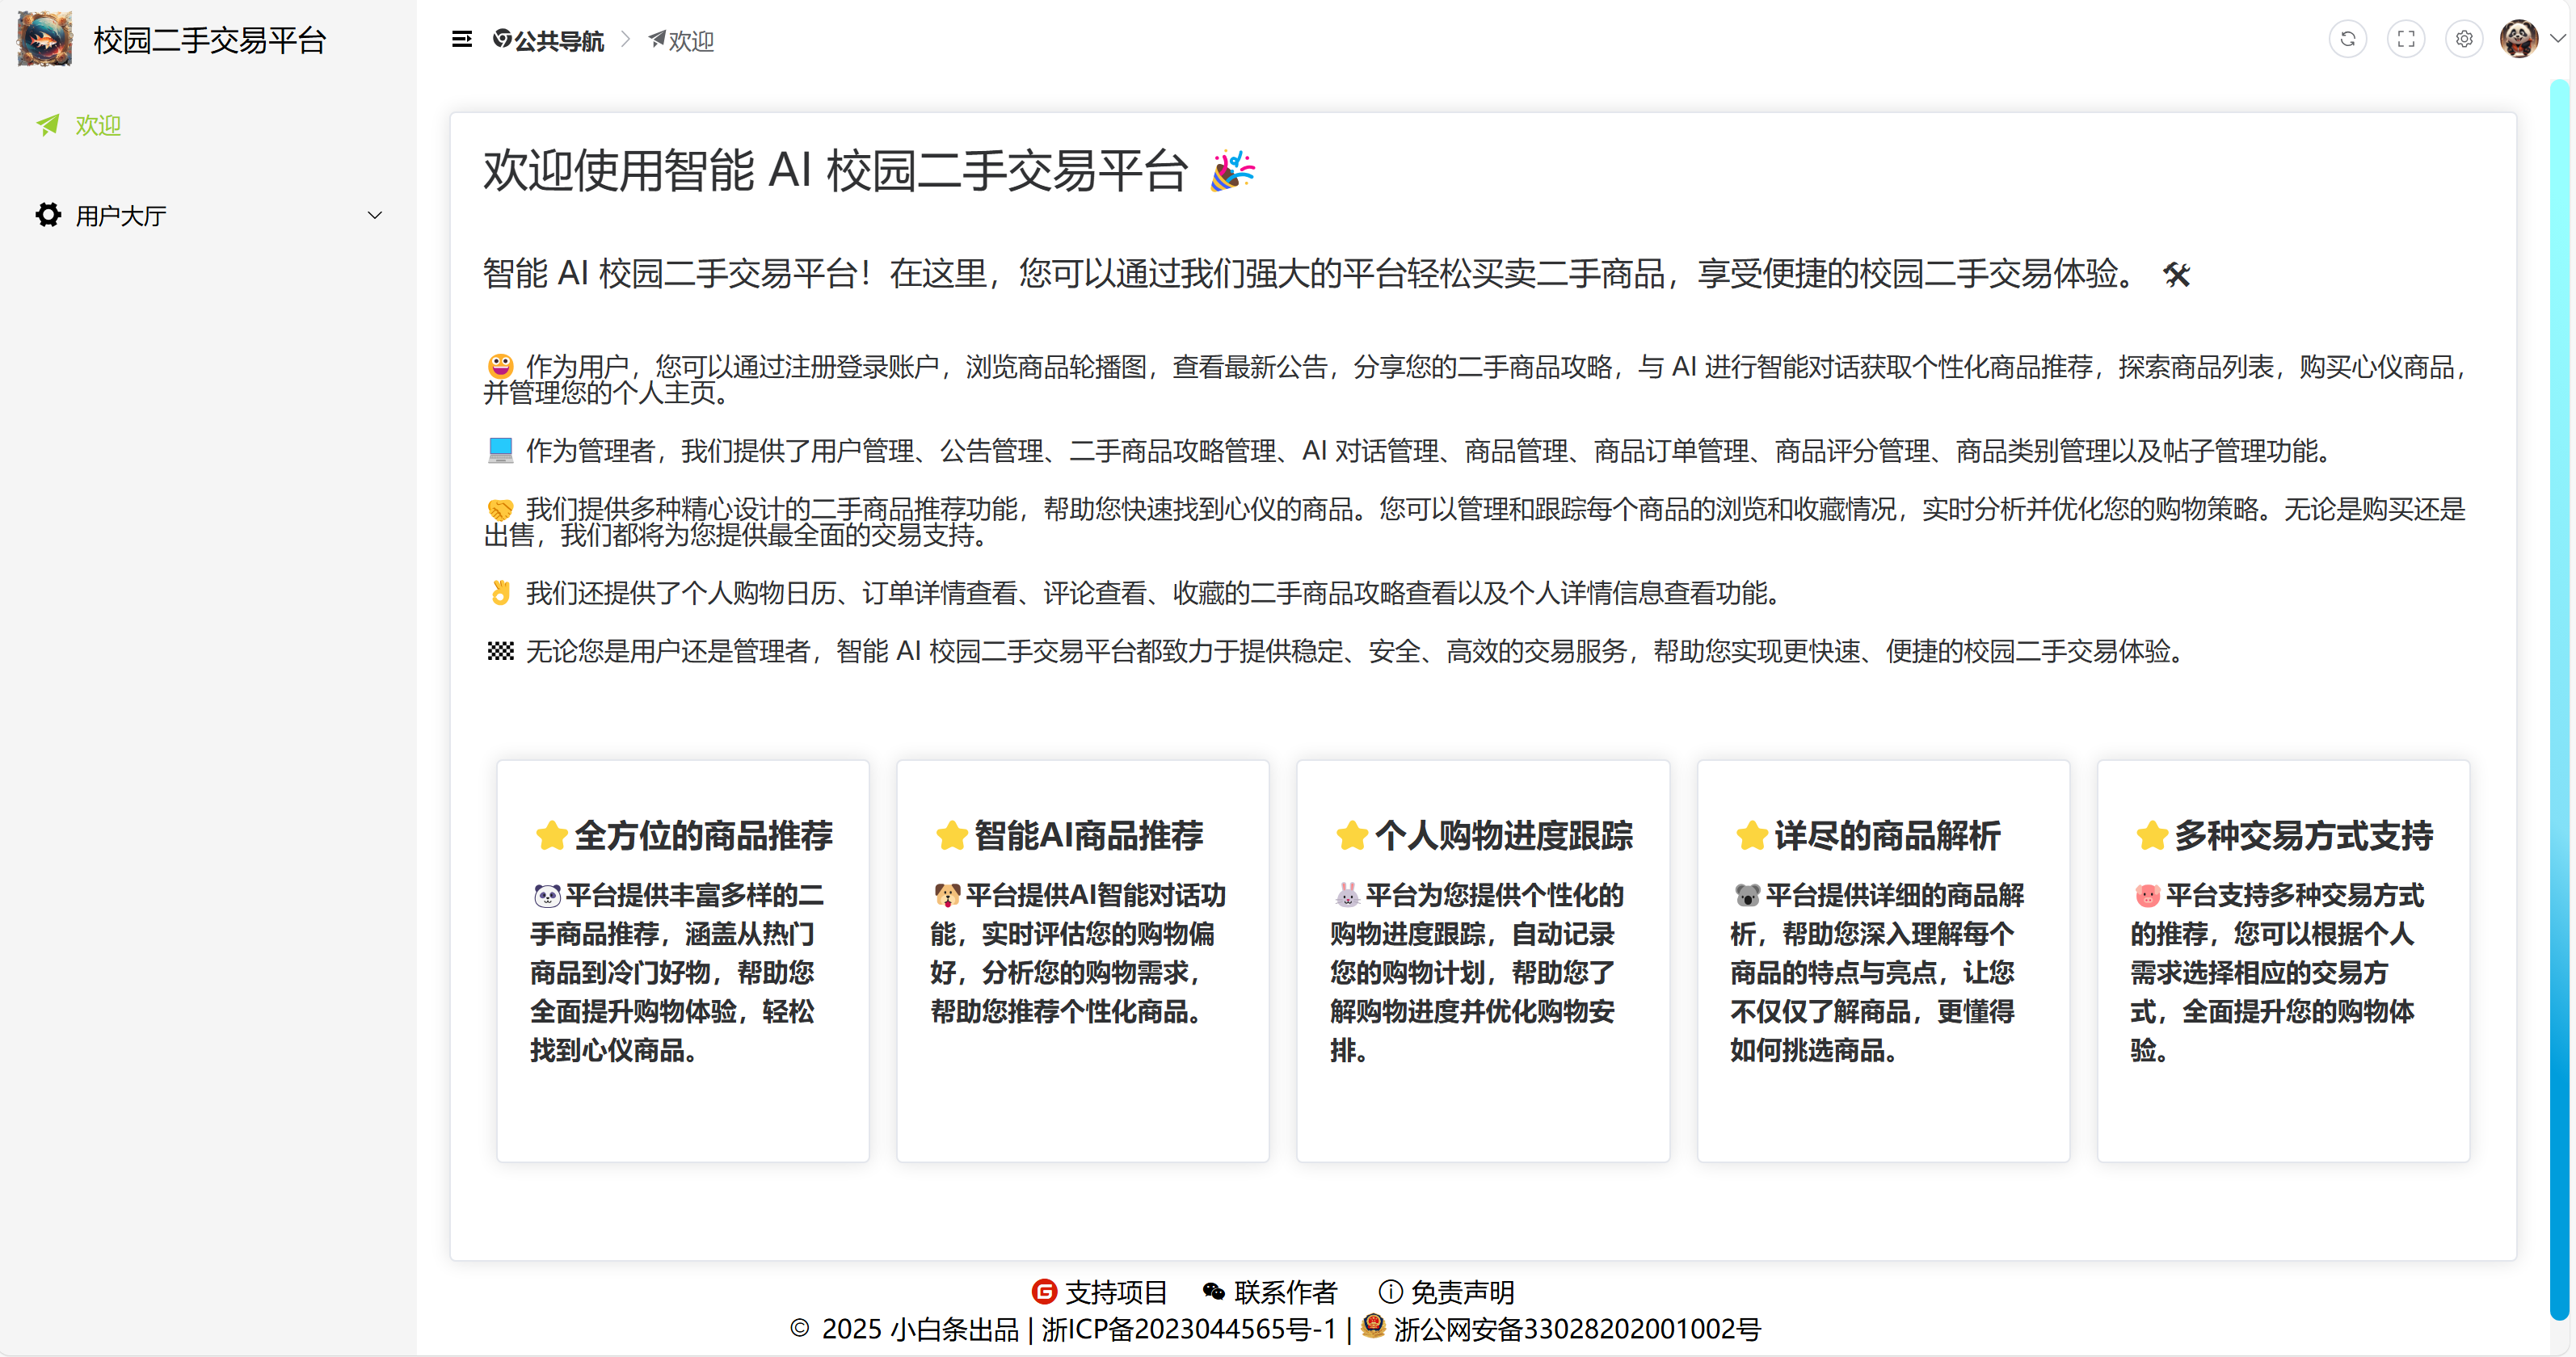2576x1357 pixels.
Task: Click the 用户大厅 gear icon
Action: [48, 215]
